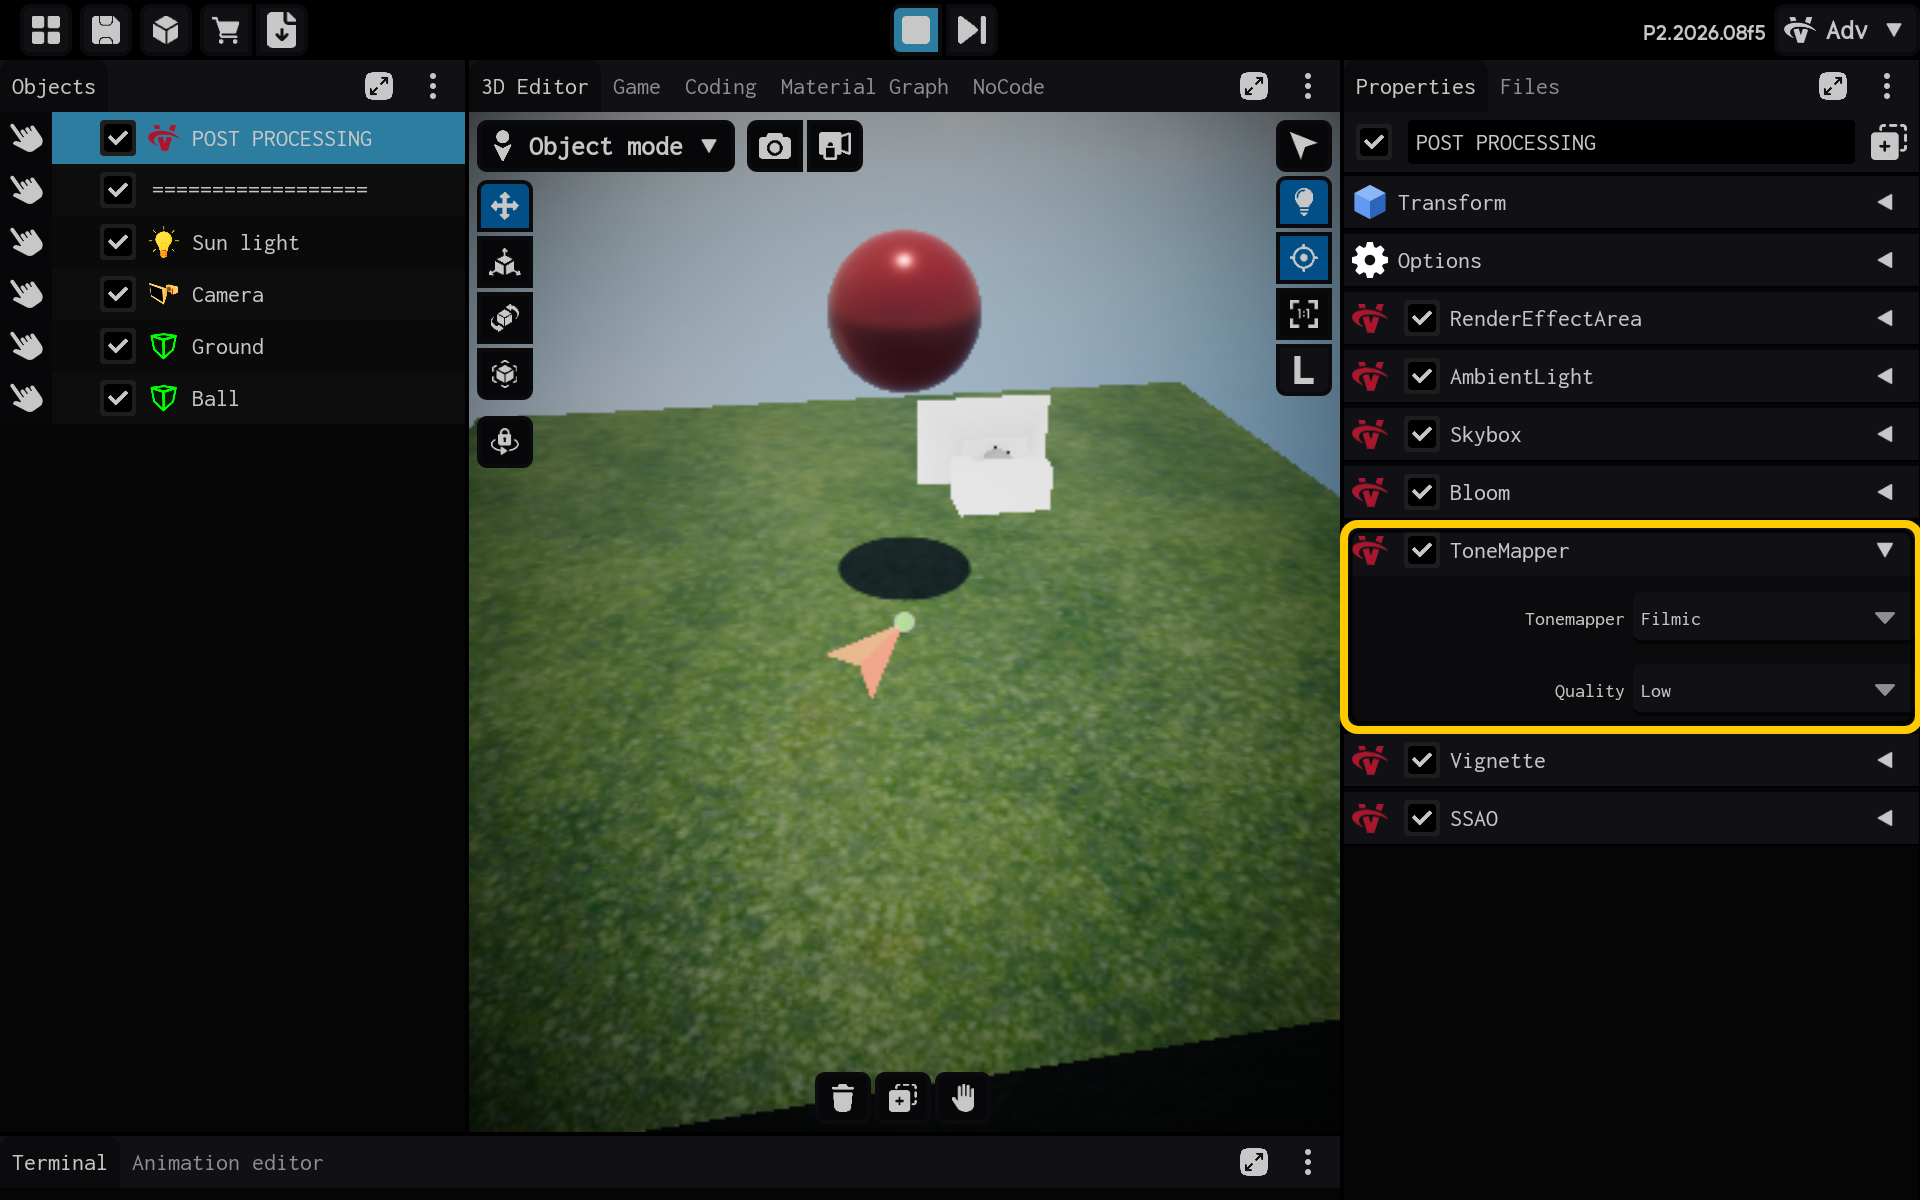This screenshot has width=1920, height=1200.
Task: Toggle Sun light visibility checkbox
Action: point(118,242)
